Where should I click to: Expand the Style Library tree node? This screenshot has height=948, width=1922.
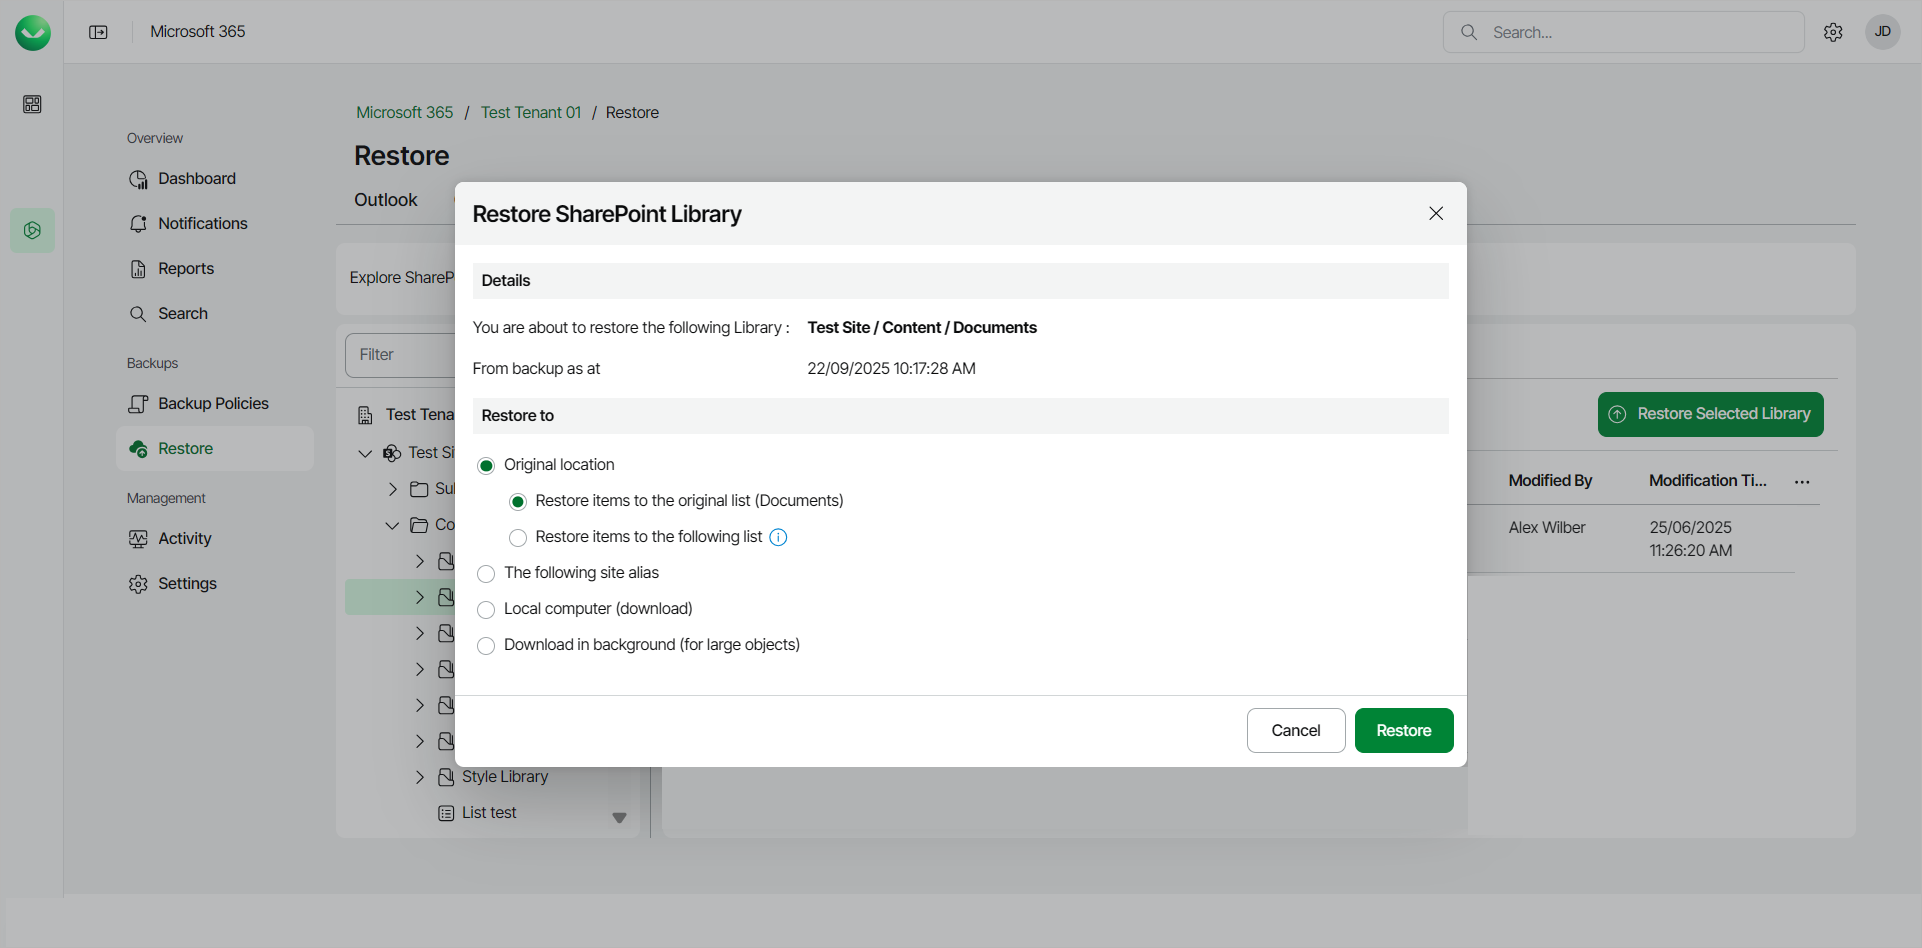tap(420, 777)
